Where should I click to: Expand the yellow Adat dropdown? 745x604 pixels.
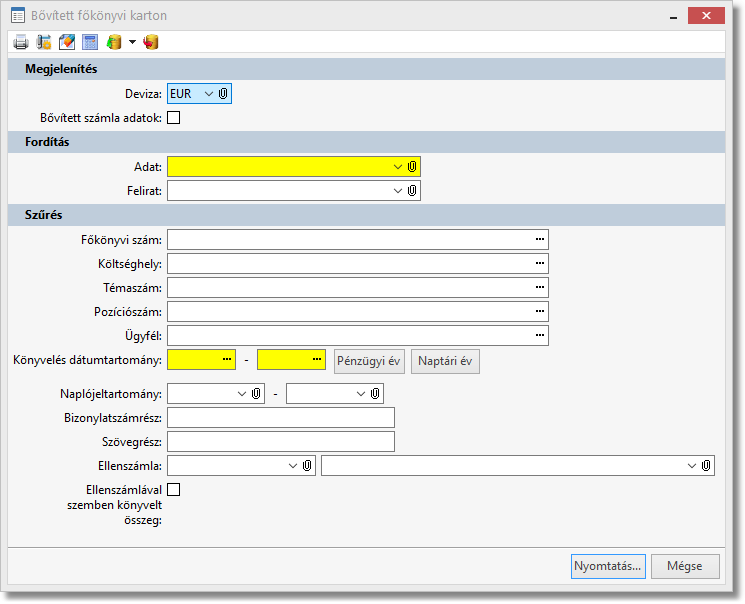click(x=398, y=166)
